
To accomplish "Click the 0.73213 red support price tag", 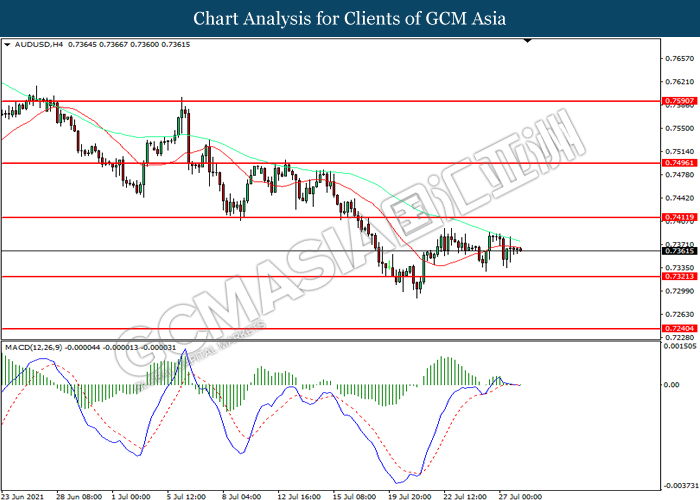I will point(678,277).
